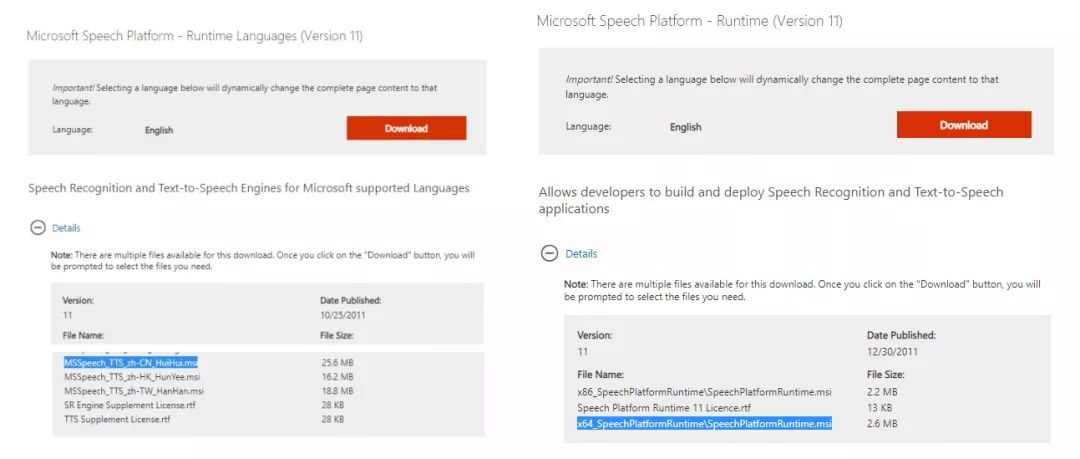1080x459 pixels.
Task: Open Details link on Runtime Languages page
Action: pos(66,228)
